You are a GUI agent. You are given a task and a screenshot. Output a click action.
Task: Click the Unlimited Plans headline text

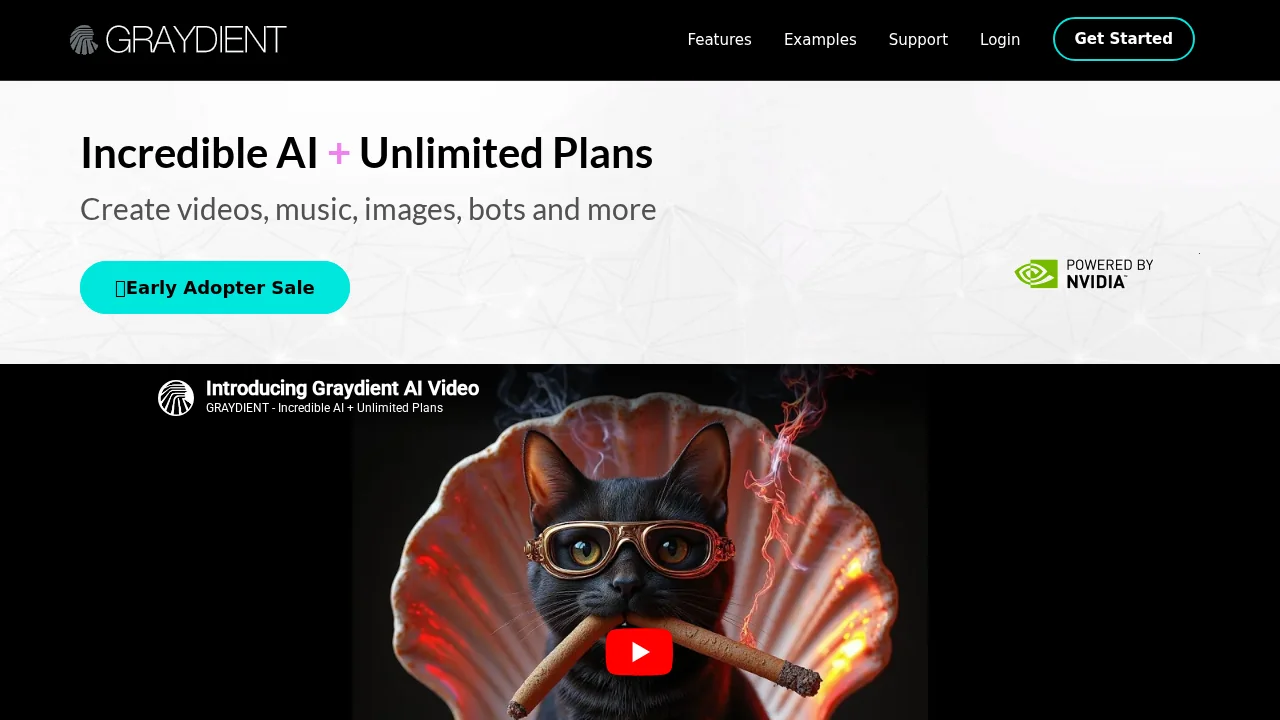click(x=506, y=153)
